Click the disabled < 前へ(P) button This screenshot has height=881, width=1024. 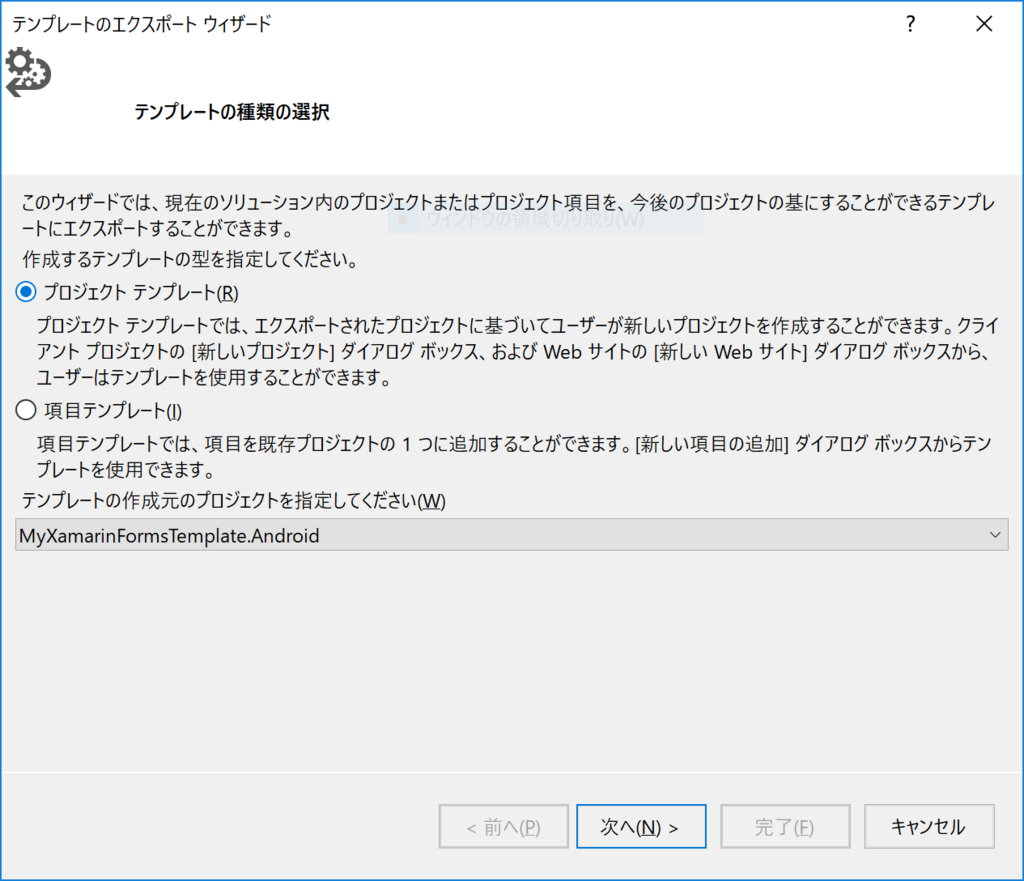(x=504, y=826)
